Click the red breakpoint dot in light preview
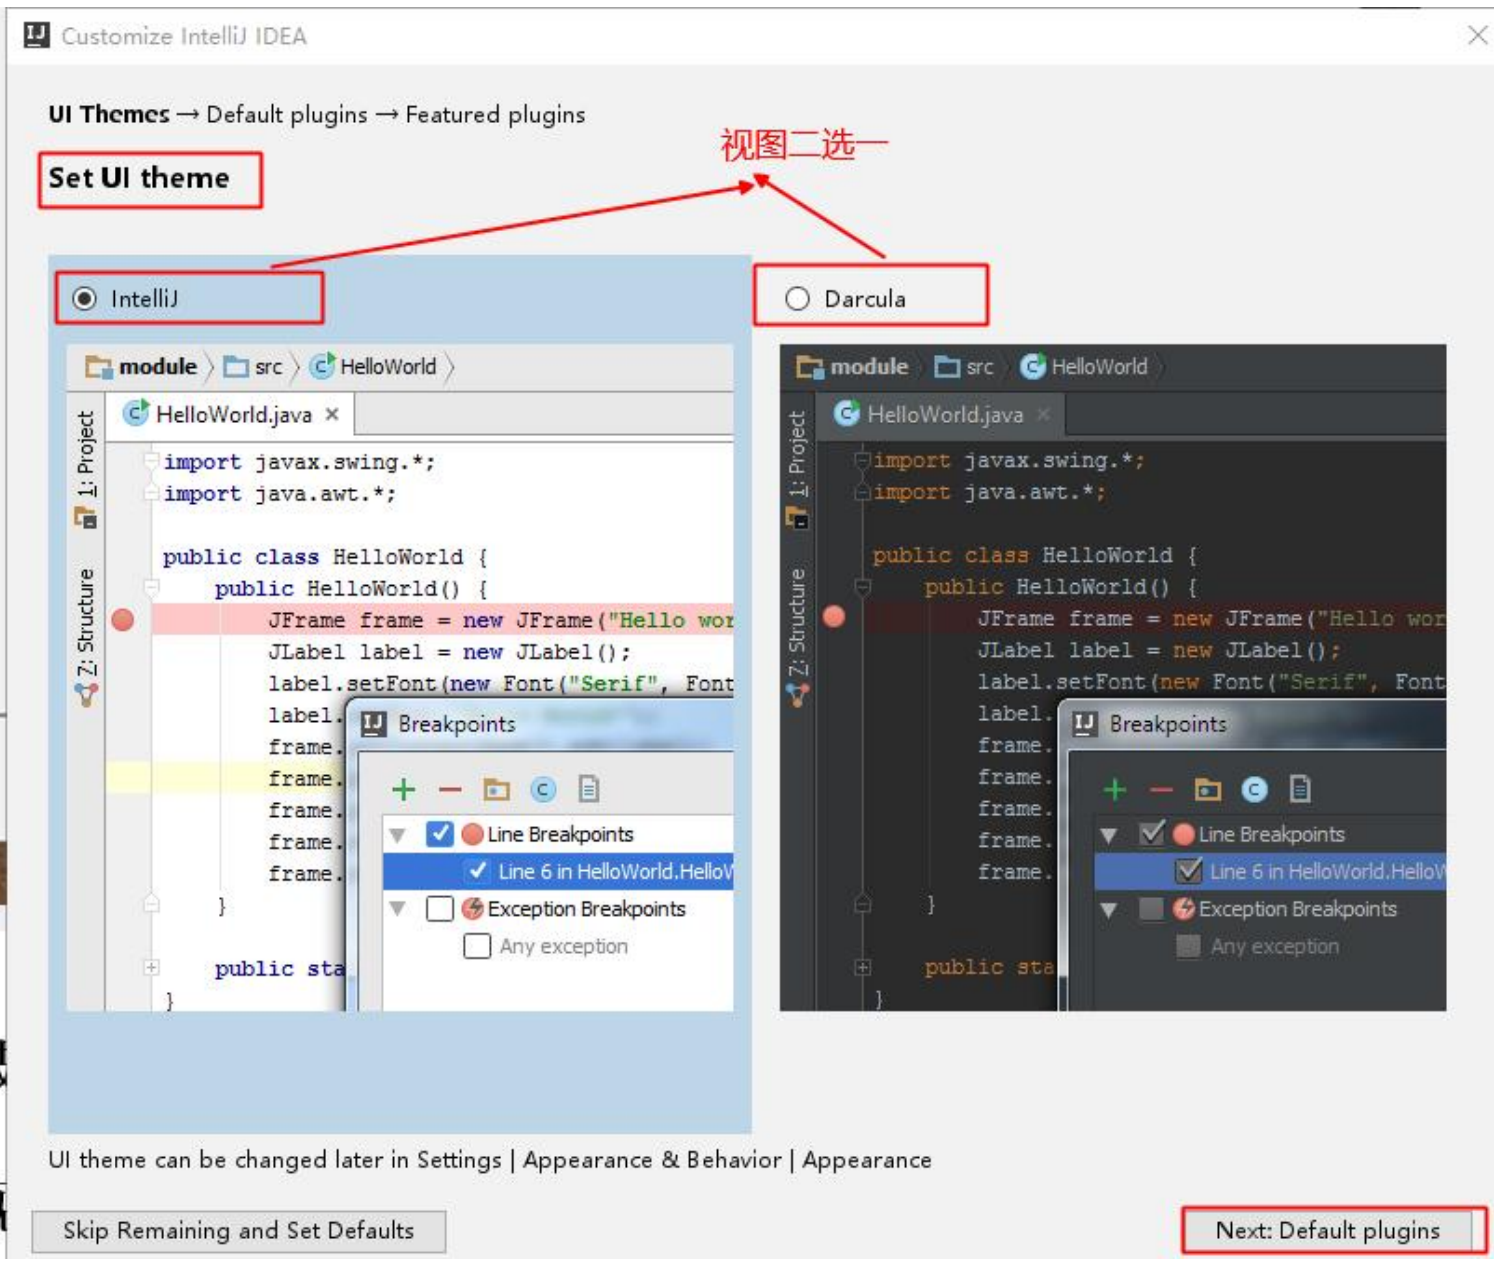Image resolution: width=1494 pixels, height=1266 pixels. click(x=123, y=620)
